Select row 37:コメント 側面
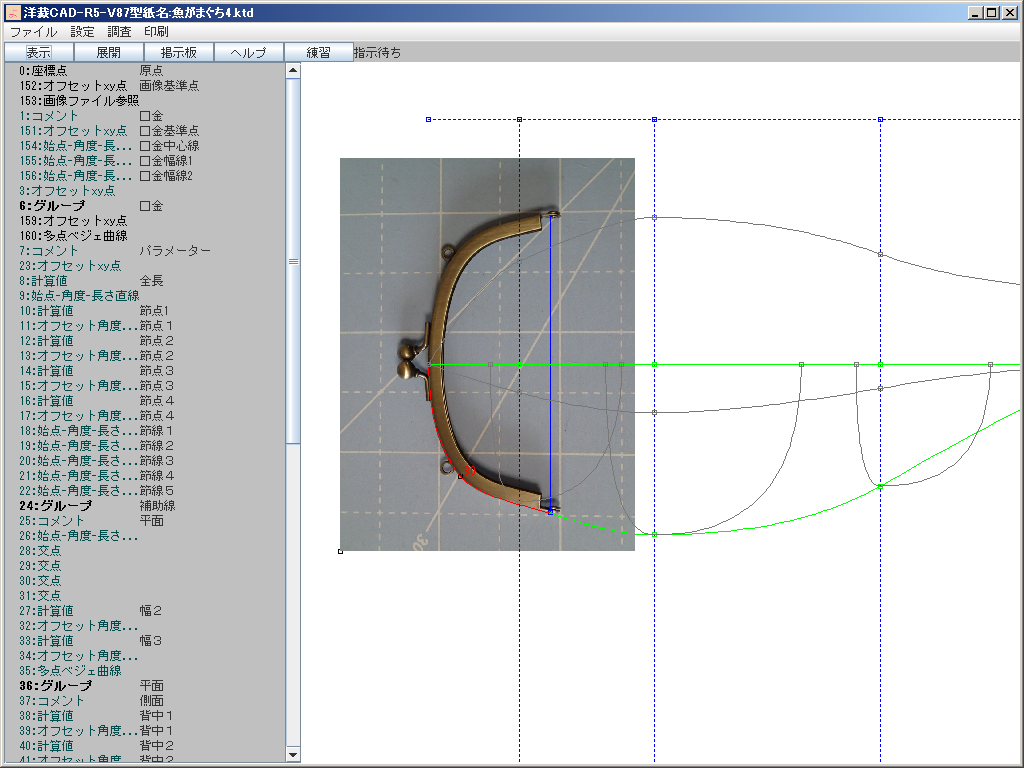 click(x=91, y=701)
